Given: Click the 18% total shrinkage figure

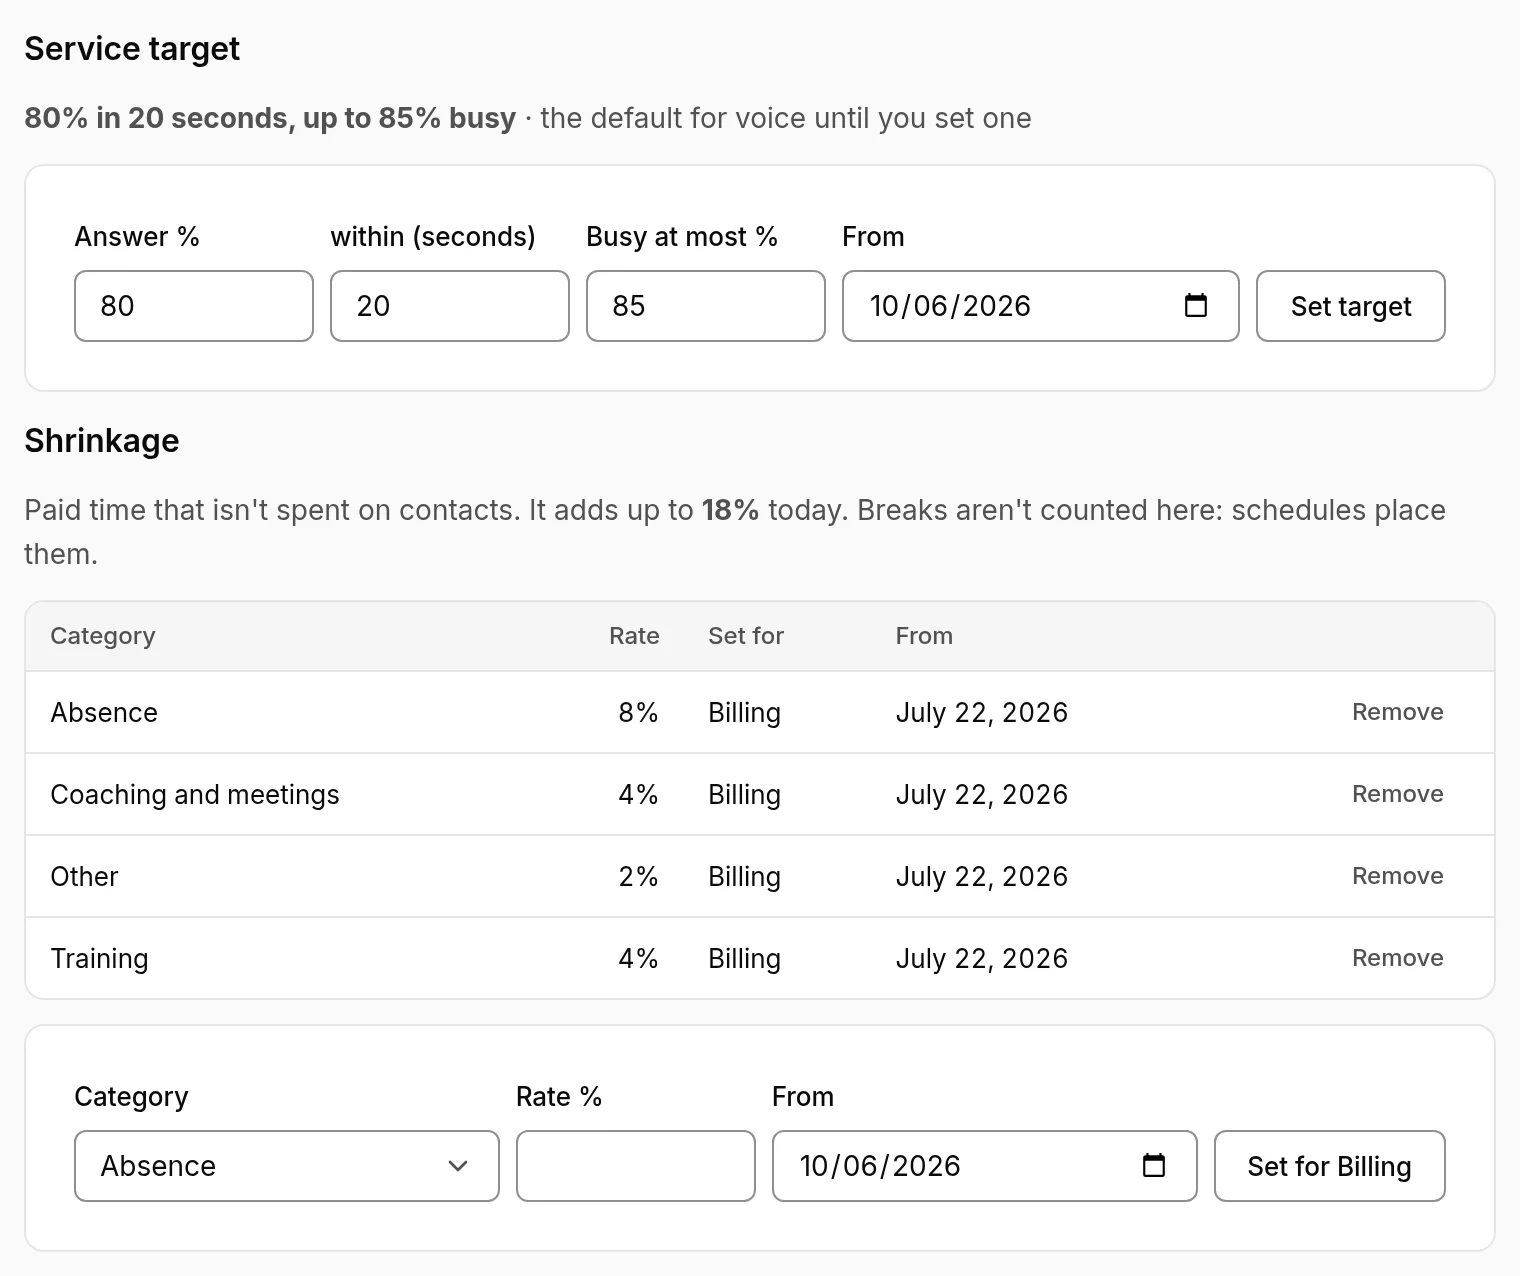Looking at the screenshot, I should pyautogui.click(x=730, y=510).
